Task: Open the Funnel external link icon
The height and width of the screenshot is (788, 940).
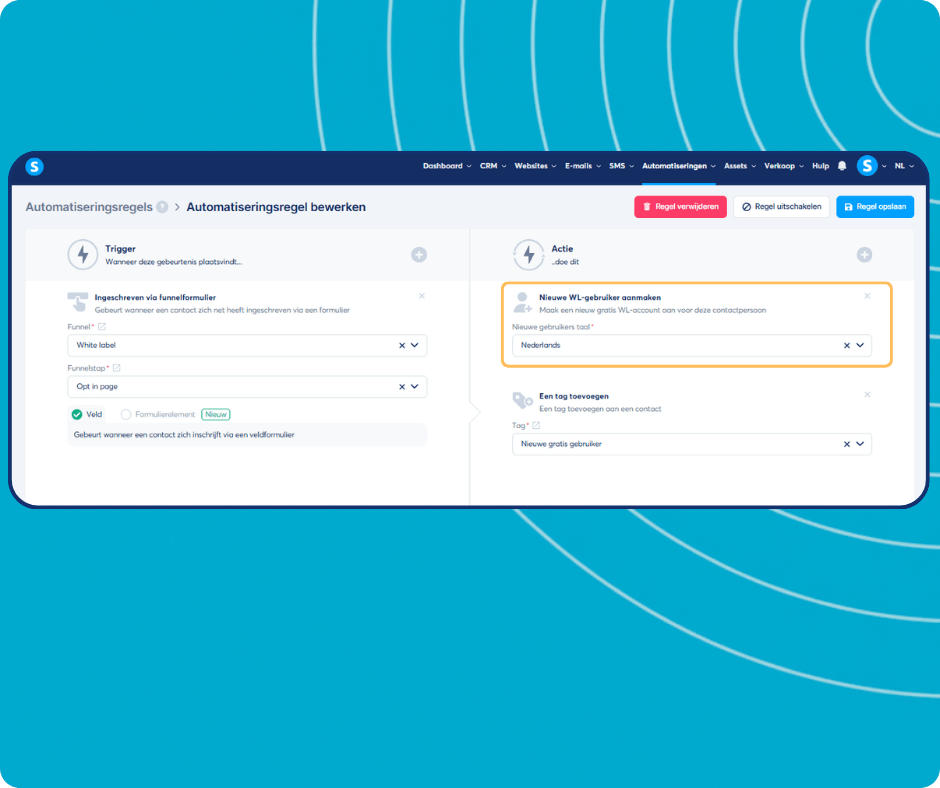Action: [102, 327]
